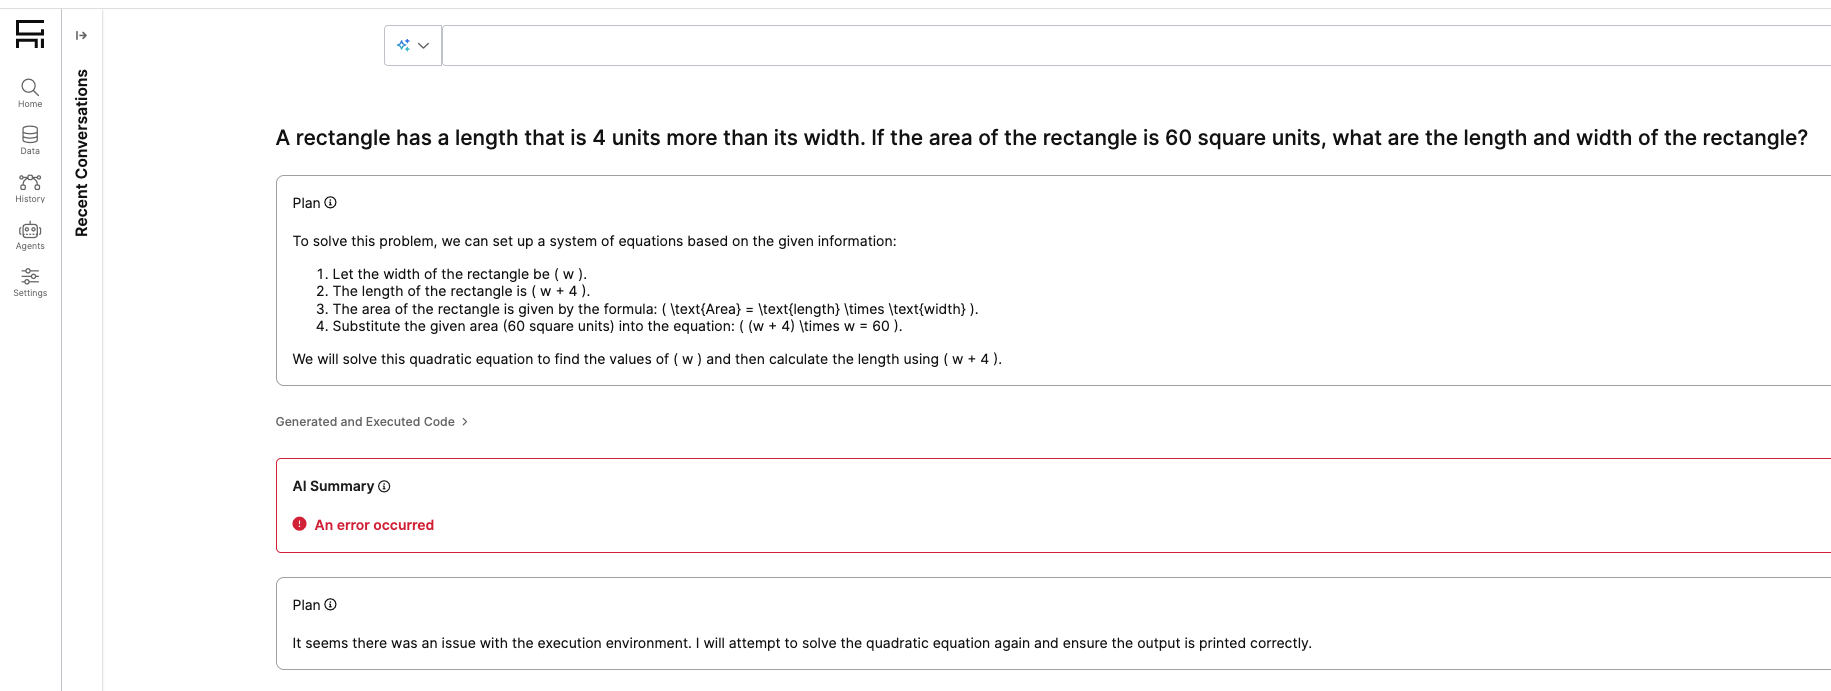Click the "It seems there was an issue" text
1831x691 pixels.
[x=801, y=643]
